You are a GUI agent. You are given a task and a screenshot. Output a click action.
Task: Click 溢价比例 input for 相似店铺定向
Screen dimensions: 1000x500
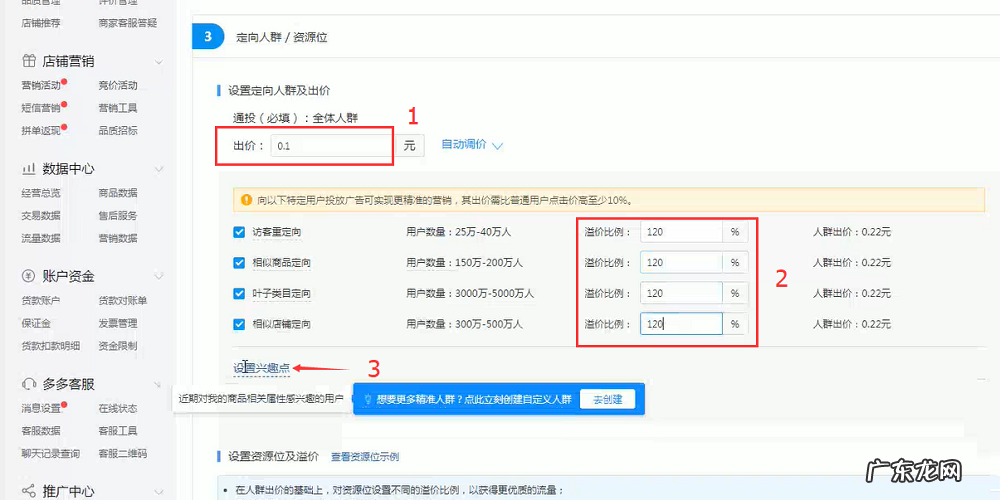click(x=681, y=324)
